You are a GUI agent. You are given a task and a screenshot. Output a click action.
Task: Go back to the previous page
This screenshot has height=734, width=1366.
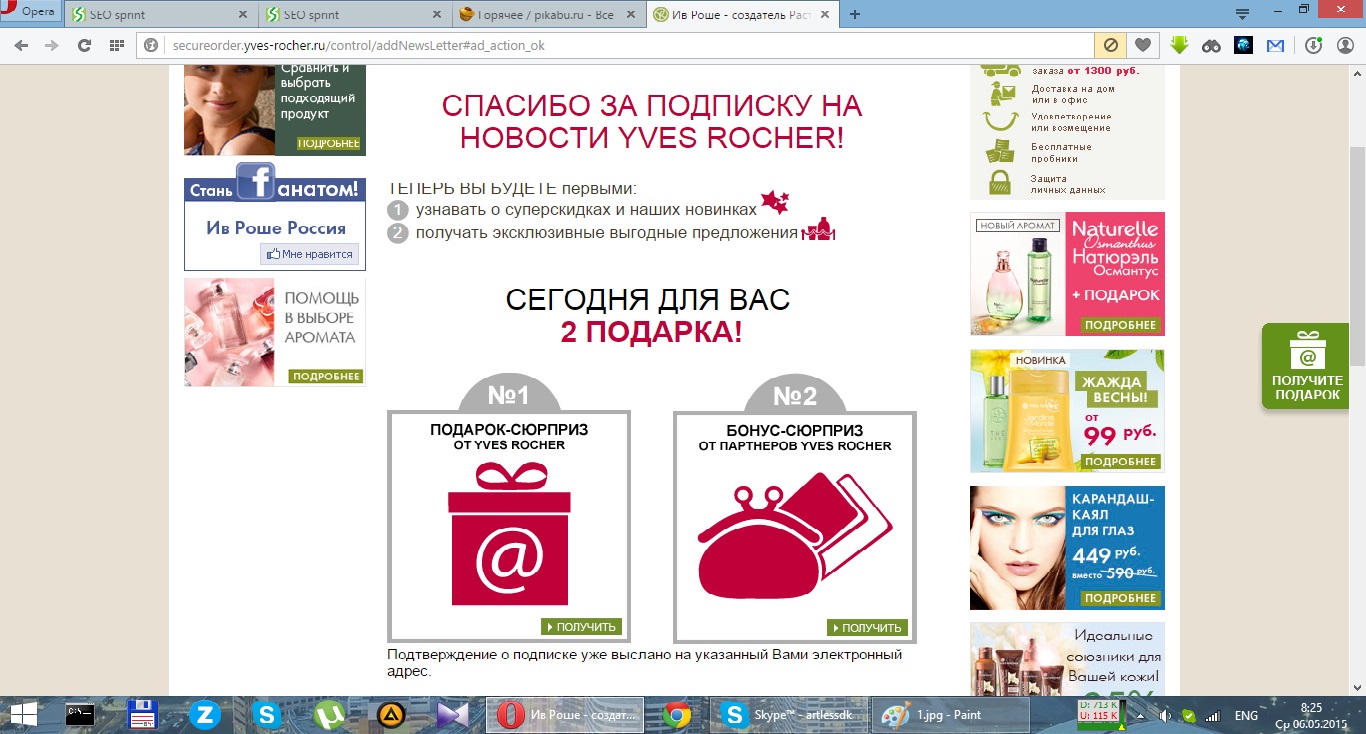(22, 45)
